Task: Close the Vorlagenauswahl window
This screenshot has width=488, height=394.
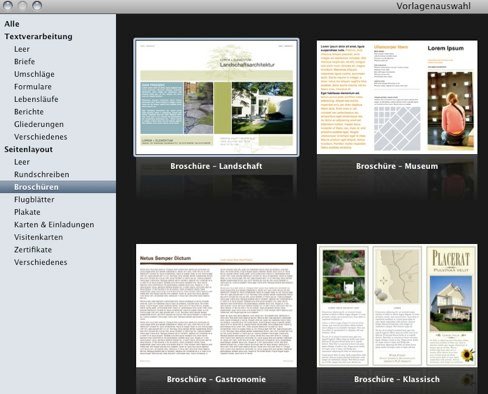Action: (8, 5)
